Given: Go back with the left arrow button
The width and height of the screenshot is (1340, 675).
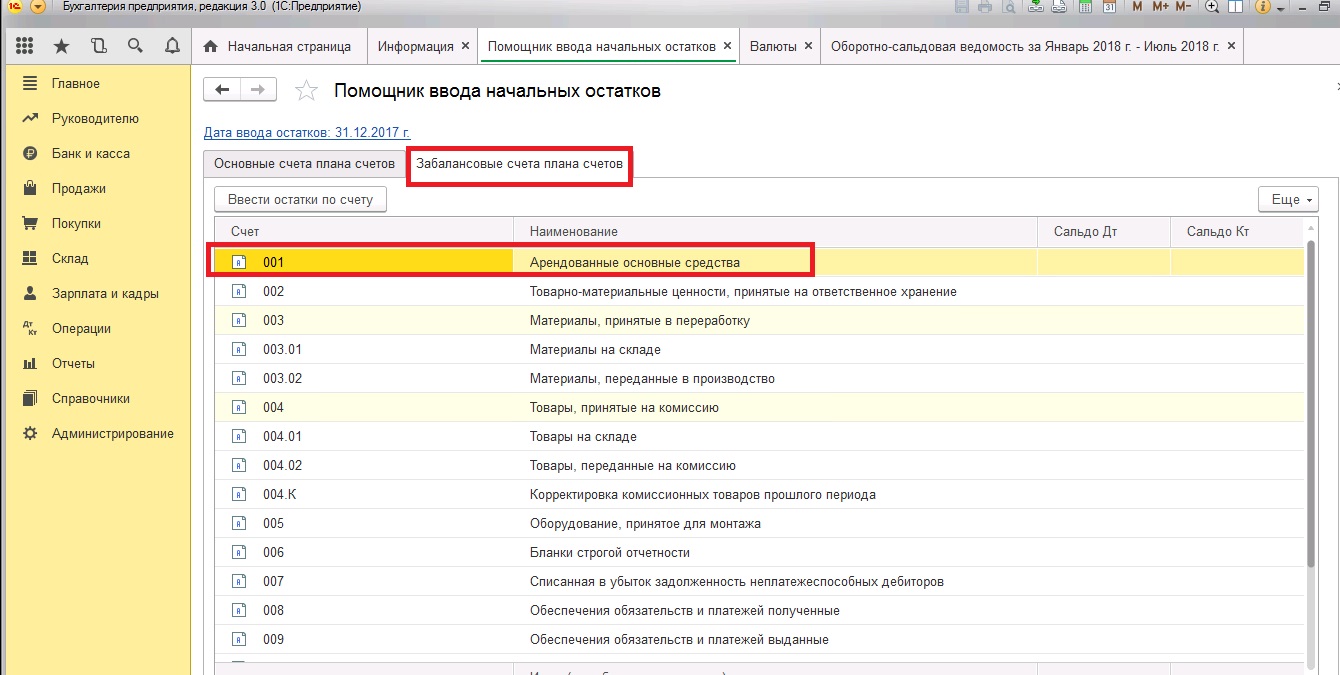Looking at the screenshot, I should tap(222, 90).
